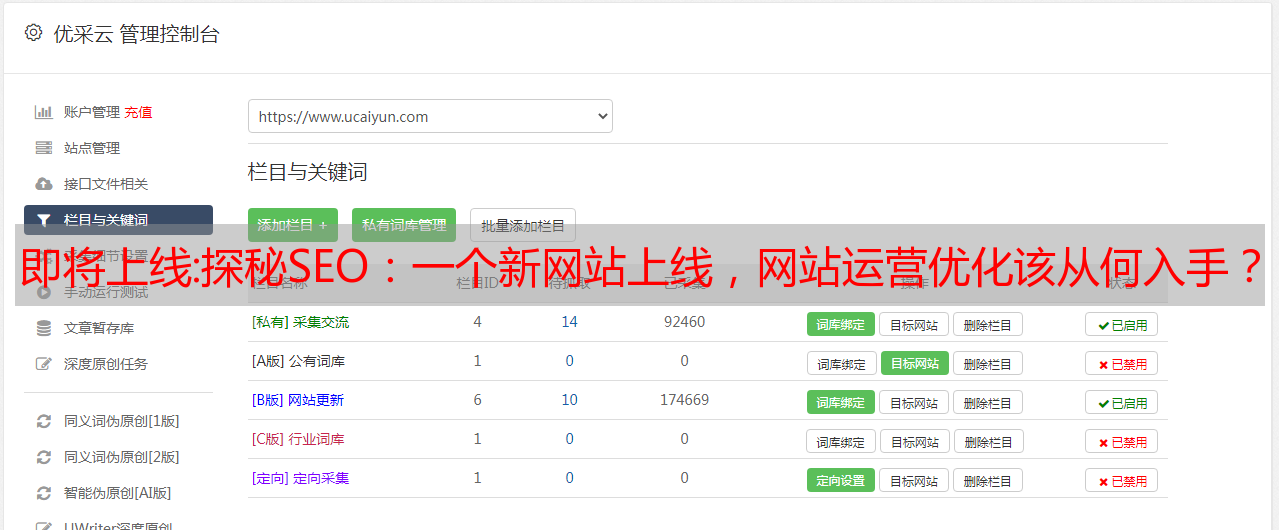Click the 定向设置 button in 定向采集 row
The image size is (1279, 530).
841,480
